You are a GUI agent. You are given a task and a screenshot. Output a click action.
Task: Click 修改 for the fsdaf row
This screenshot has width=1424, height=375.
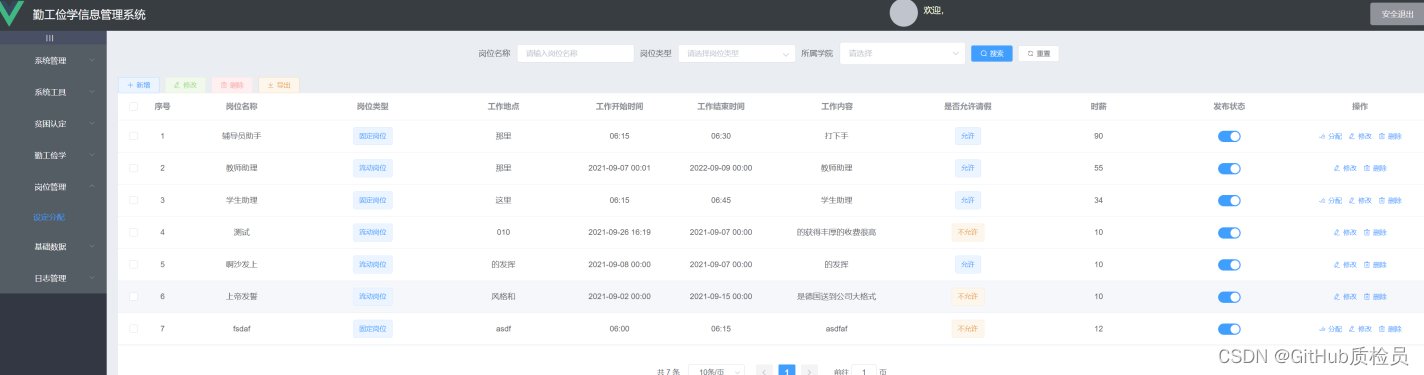[1359, 328]
